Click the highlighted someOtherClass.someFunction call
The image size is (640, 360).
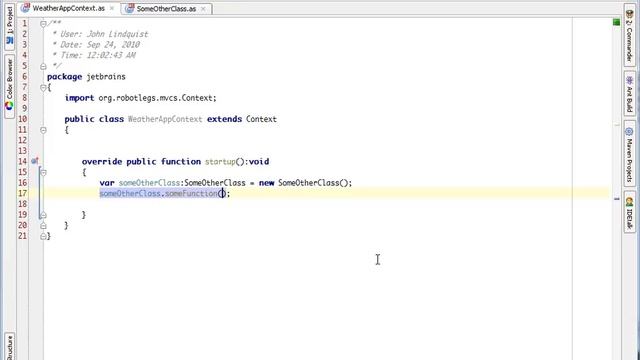pos(162,193)
